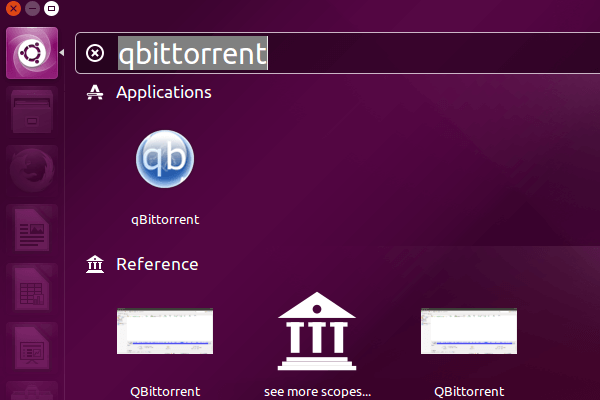Collapse the Reference results section header
600x400 pixels.
(x=157, y=265)
